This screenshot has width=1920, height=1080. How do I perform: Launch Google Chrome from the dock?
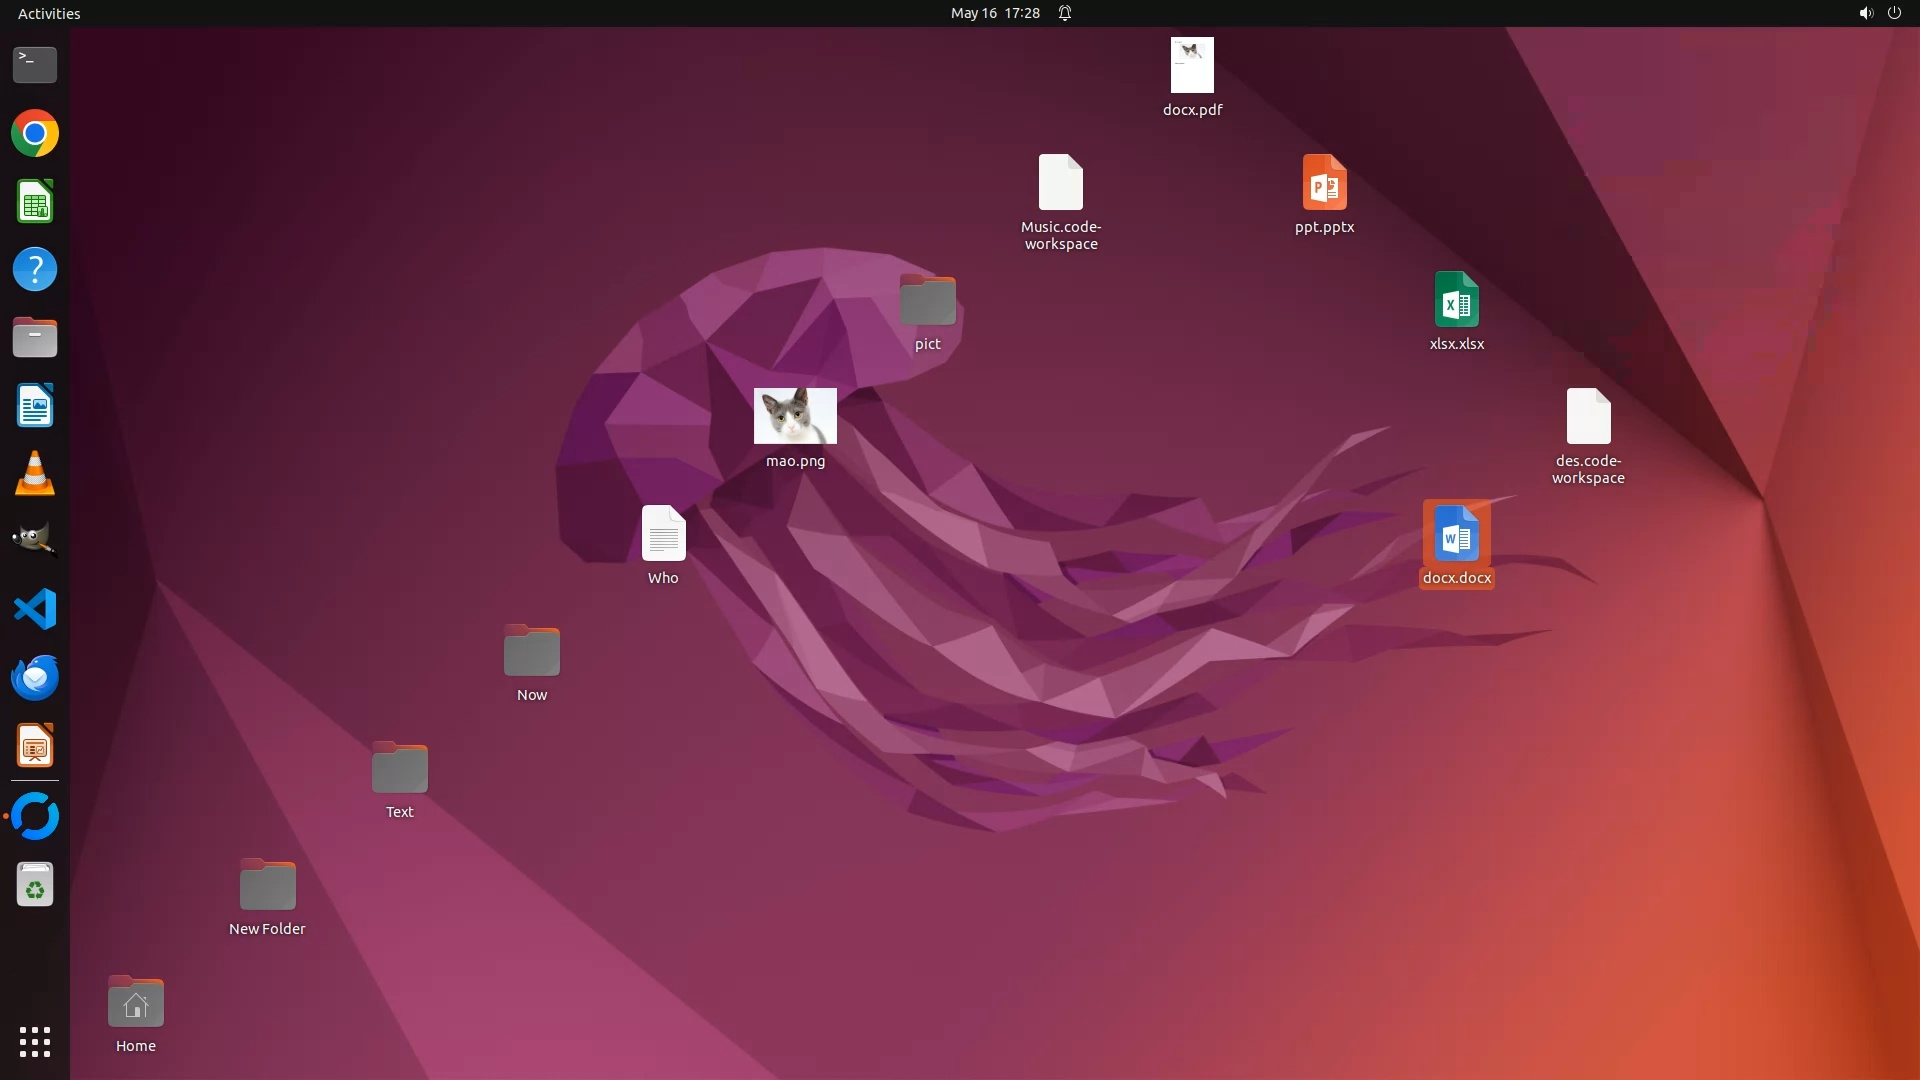[35, 134]
